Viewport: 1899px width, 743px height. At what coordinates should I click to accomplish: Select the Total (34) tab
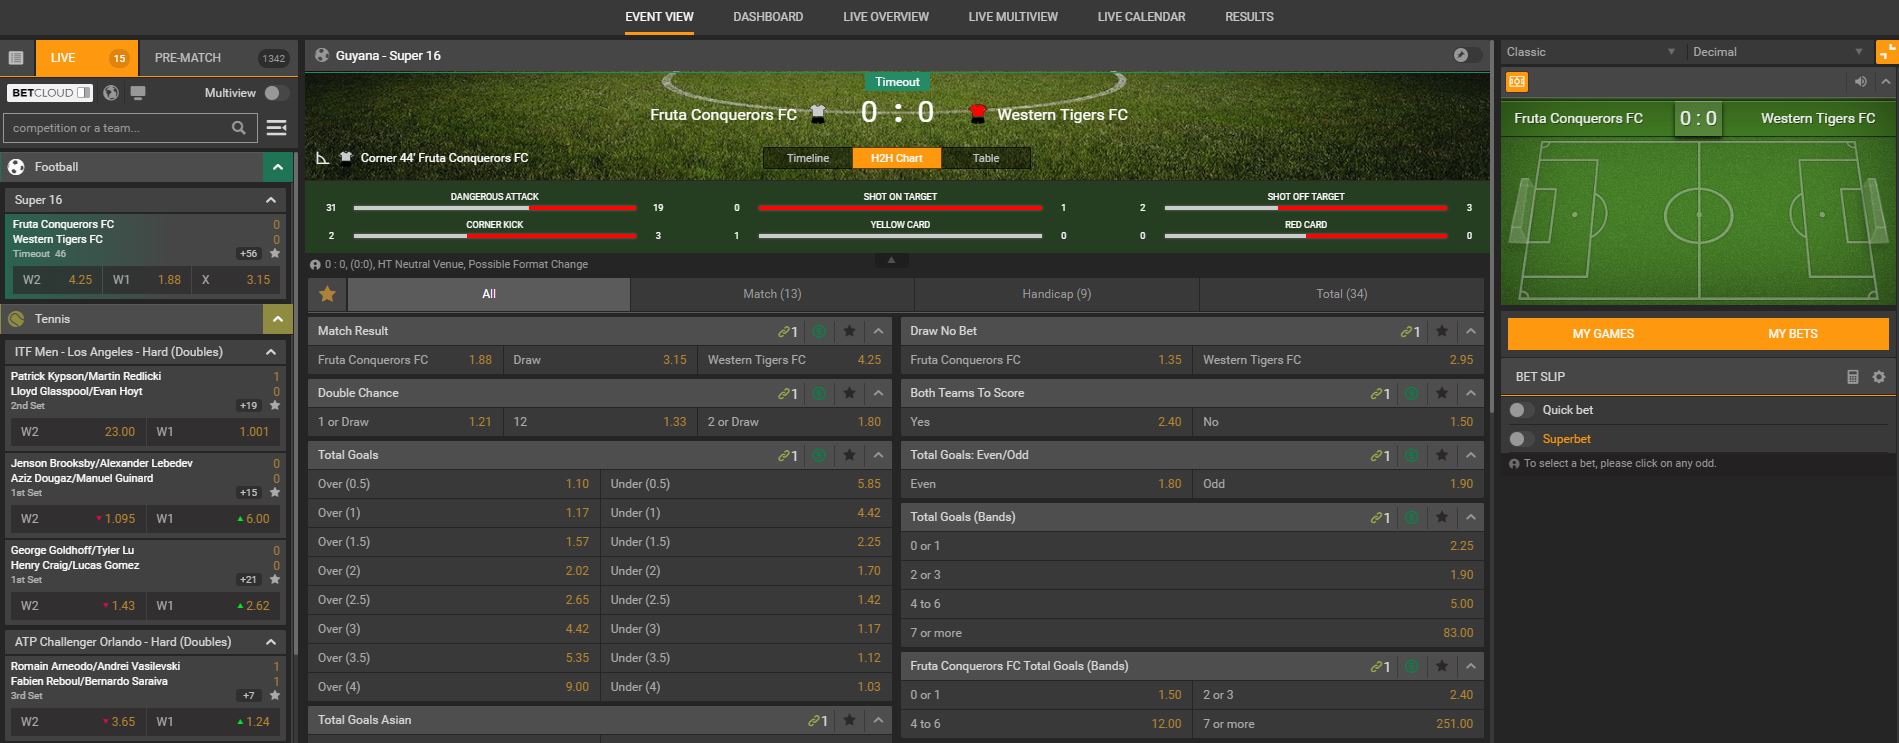(1341, 294)
